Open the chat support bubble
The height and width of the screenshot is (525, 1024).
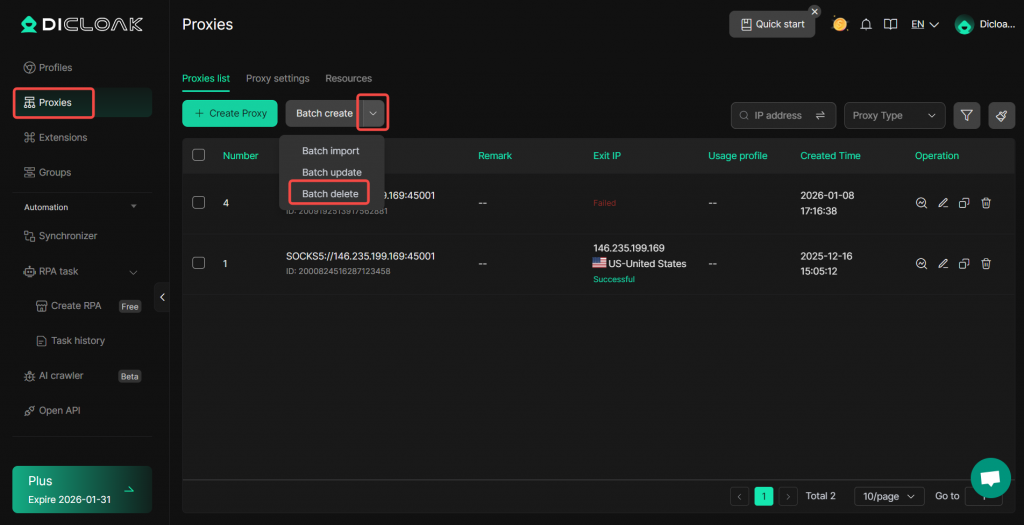tap(990, 478)
